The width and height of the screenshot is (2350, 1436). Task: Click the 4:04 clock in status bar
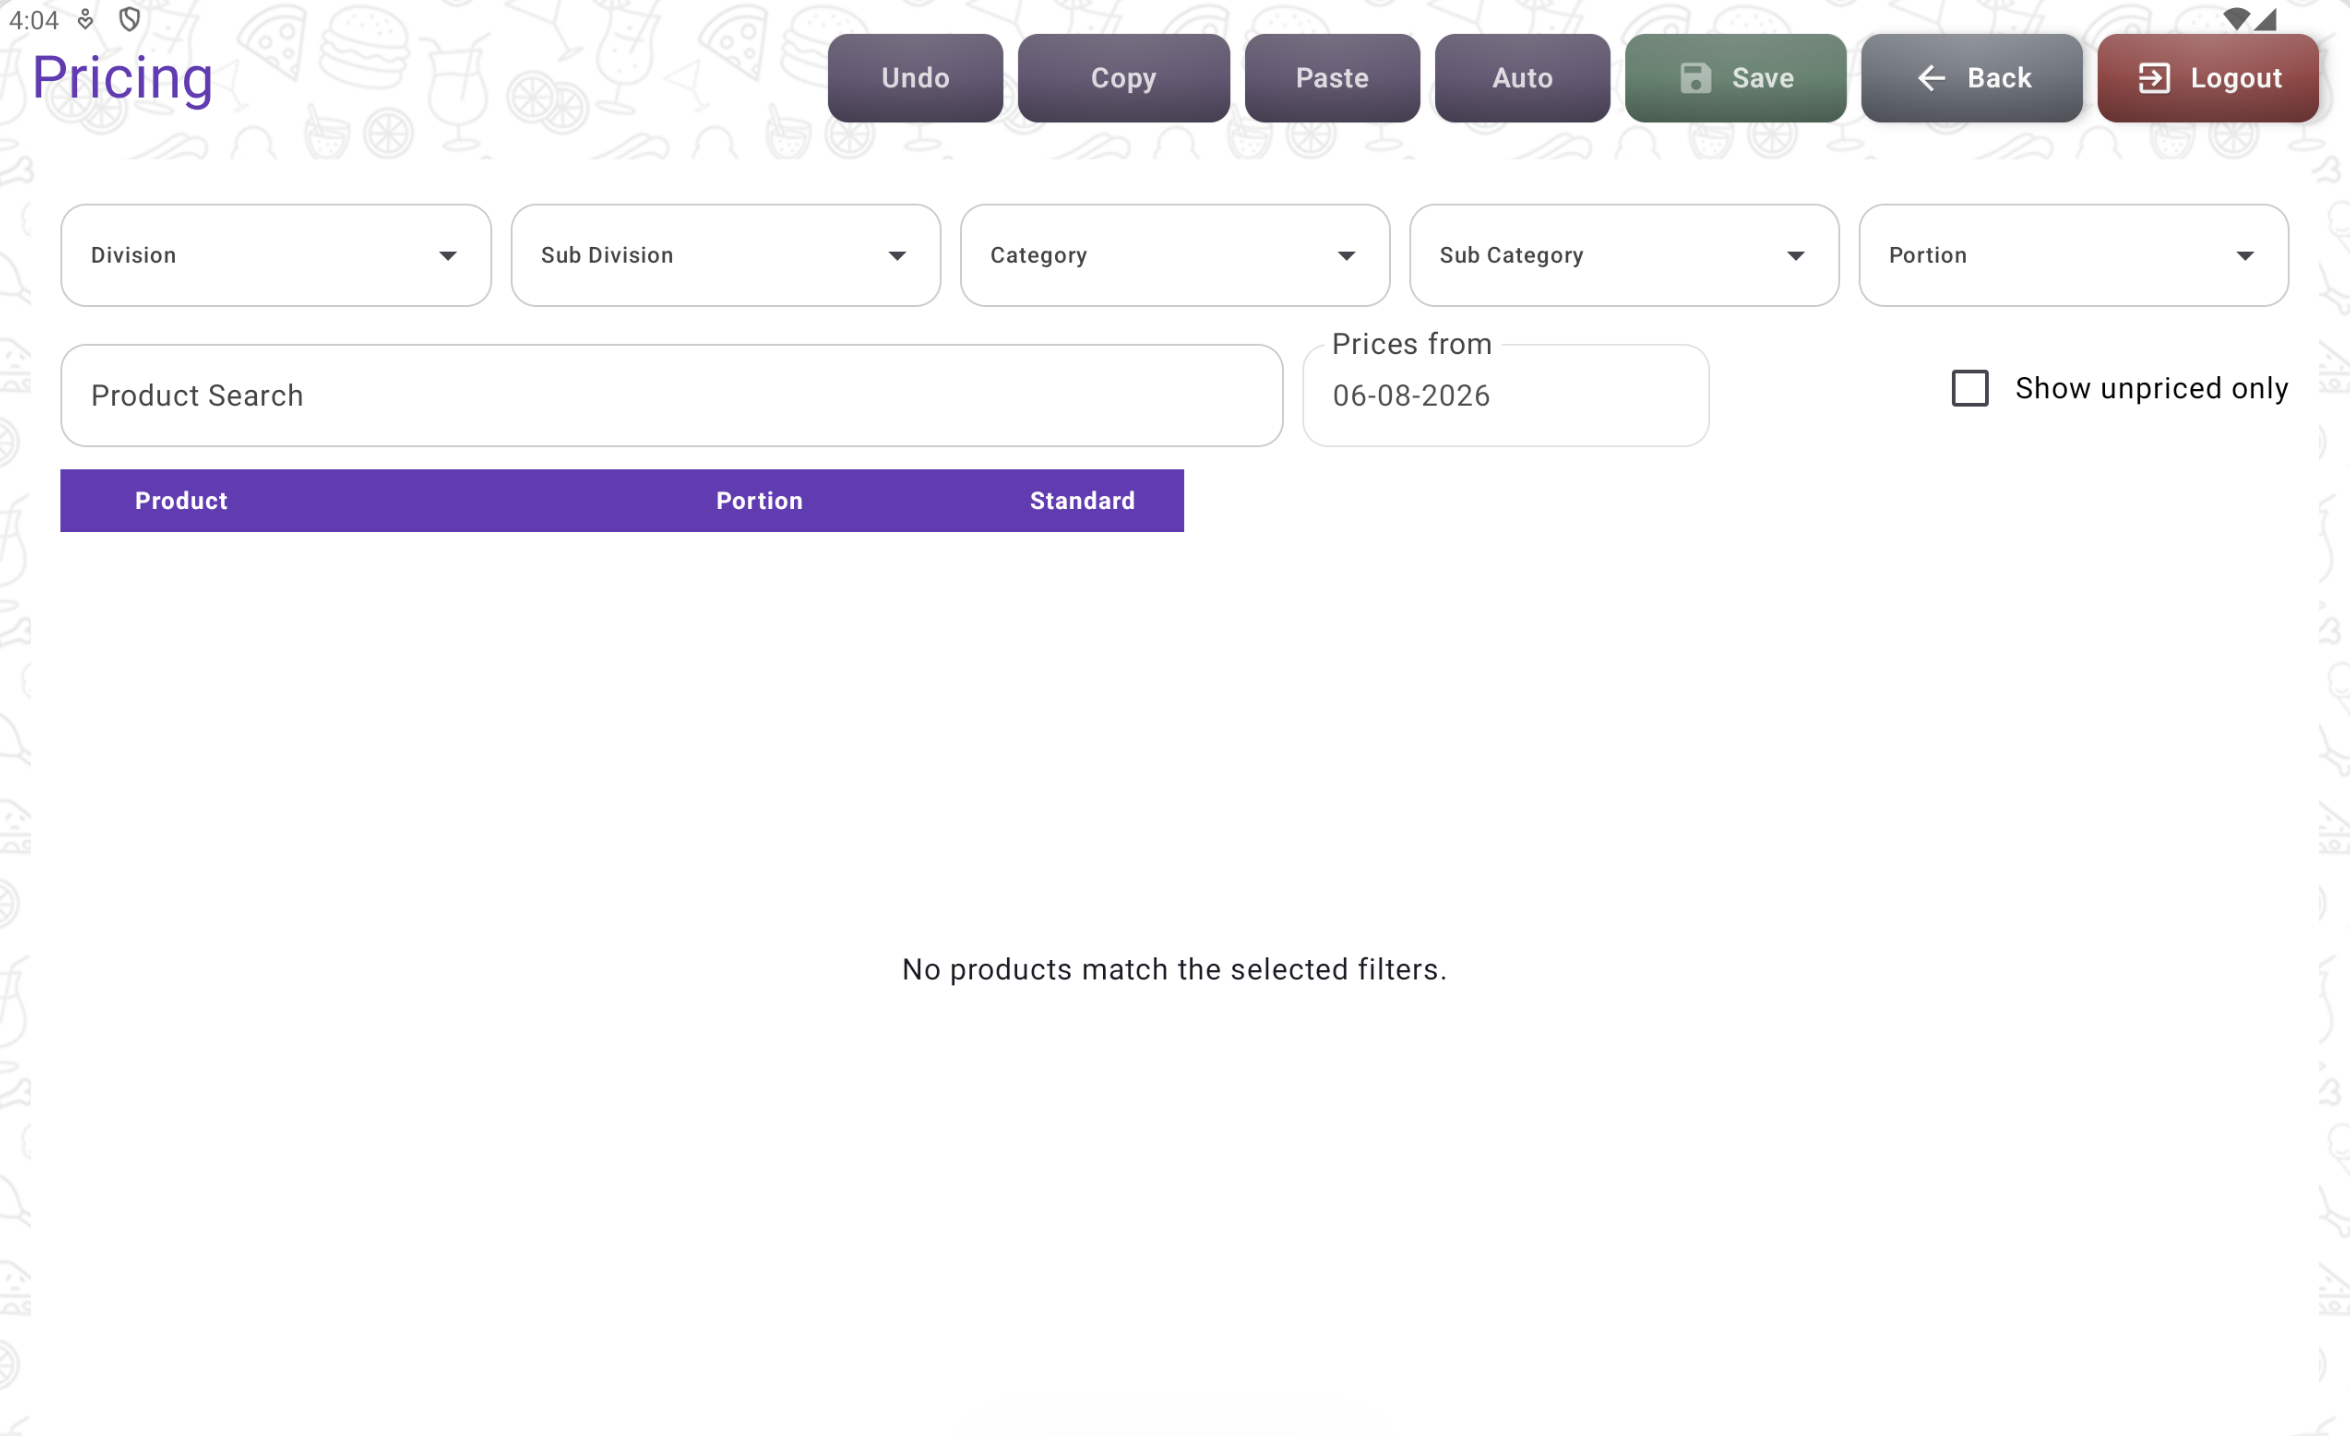[34, 20]
